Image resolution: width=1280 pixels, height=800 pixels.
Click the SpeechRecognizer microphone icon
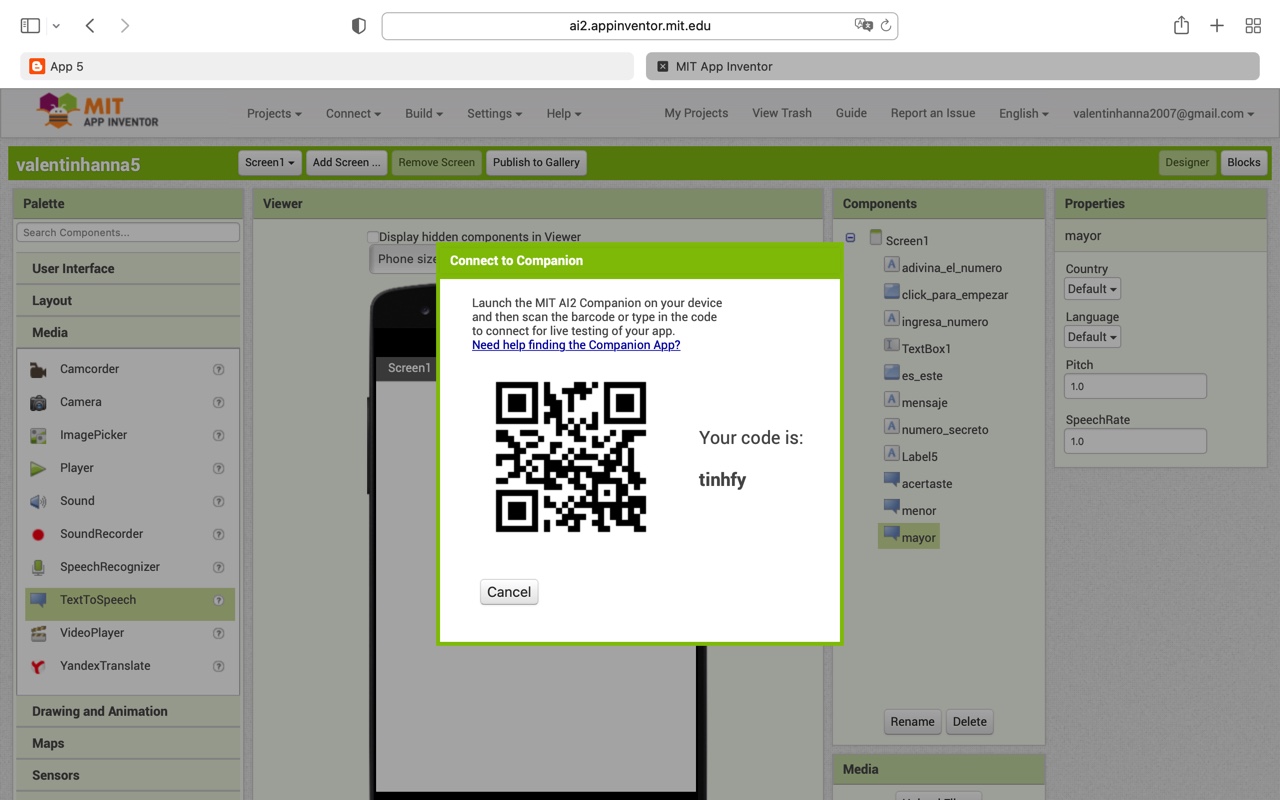tap(38, 568)
